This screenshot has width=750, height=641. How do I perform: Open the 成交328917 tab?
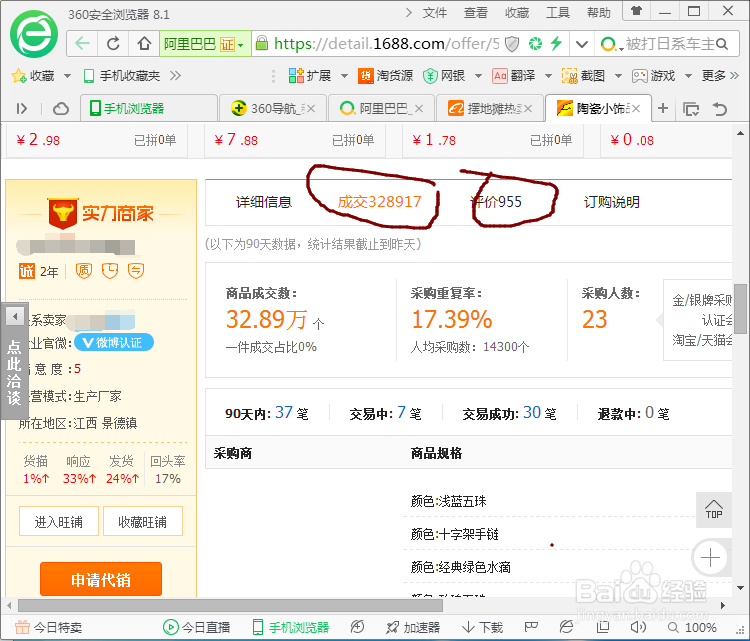pos(379,202)
